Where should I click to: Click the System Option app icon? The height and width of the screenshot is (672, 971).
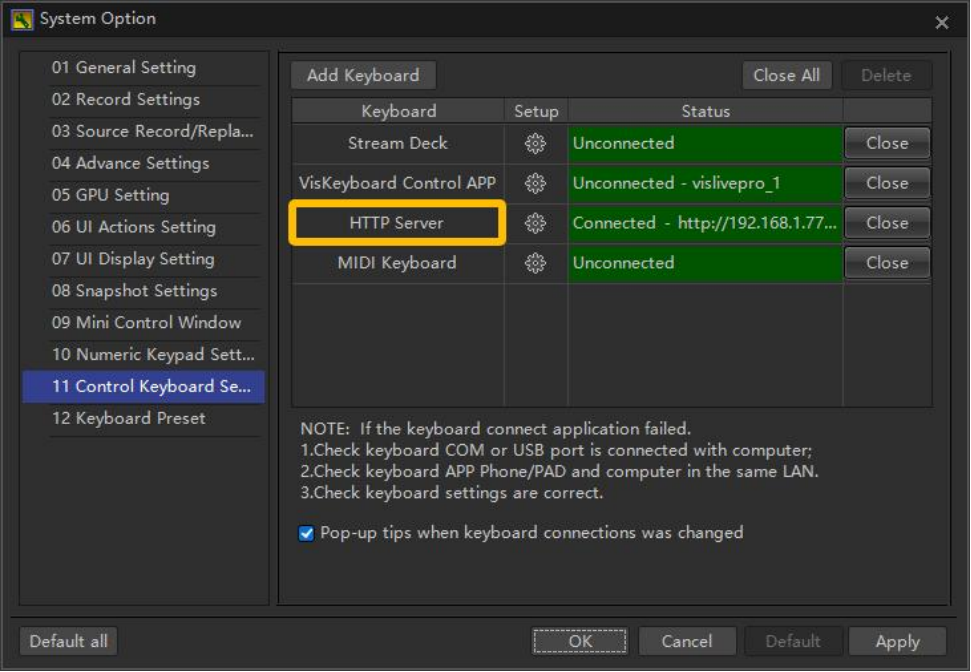pos(22,19)
